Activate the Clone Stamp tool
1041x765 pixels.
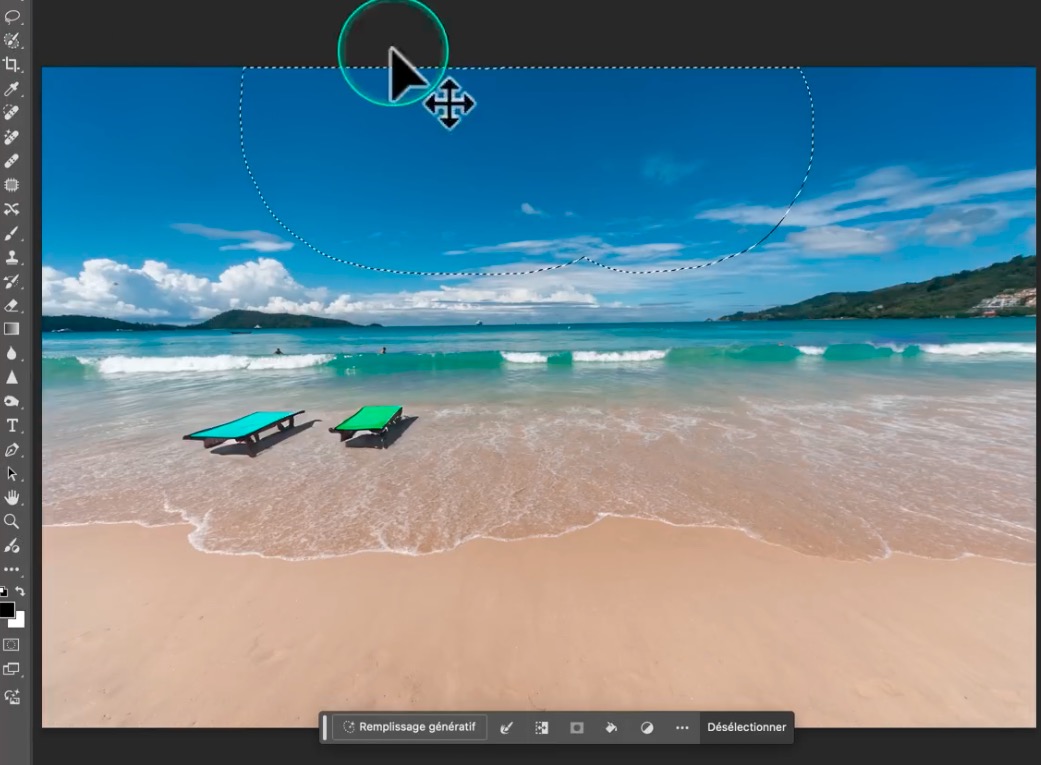(12, 257)
